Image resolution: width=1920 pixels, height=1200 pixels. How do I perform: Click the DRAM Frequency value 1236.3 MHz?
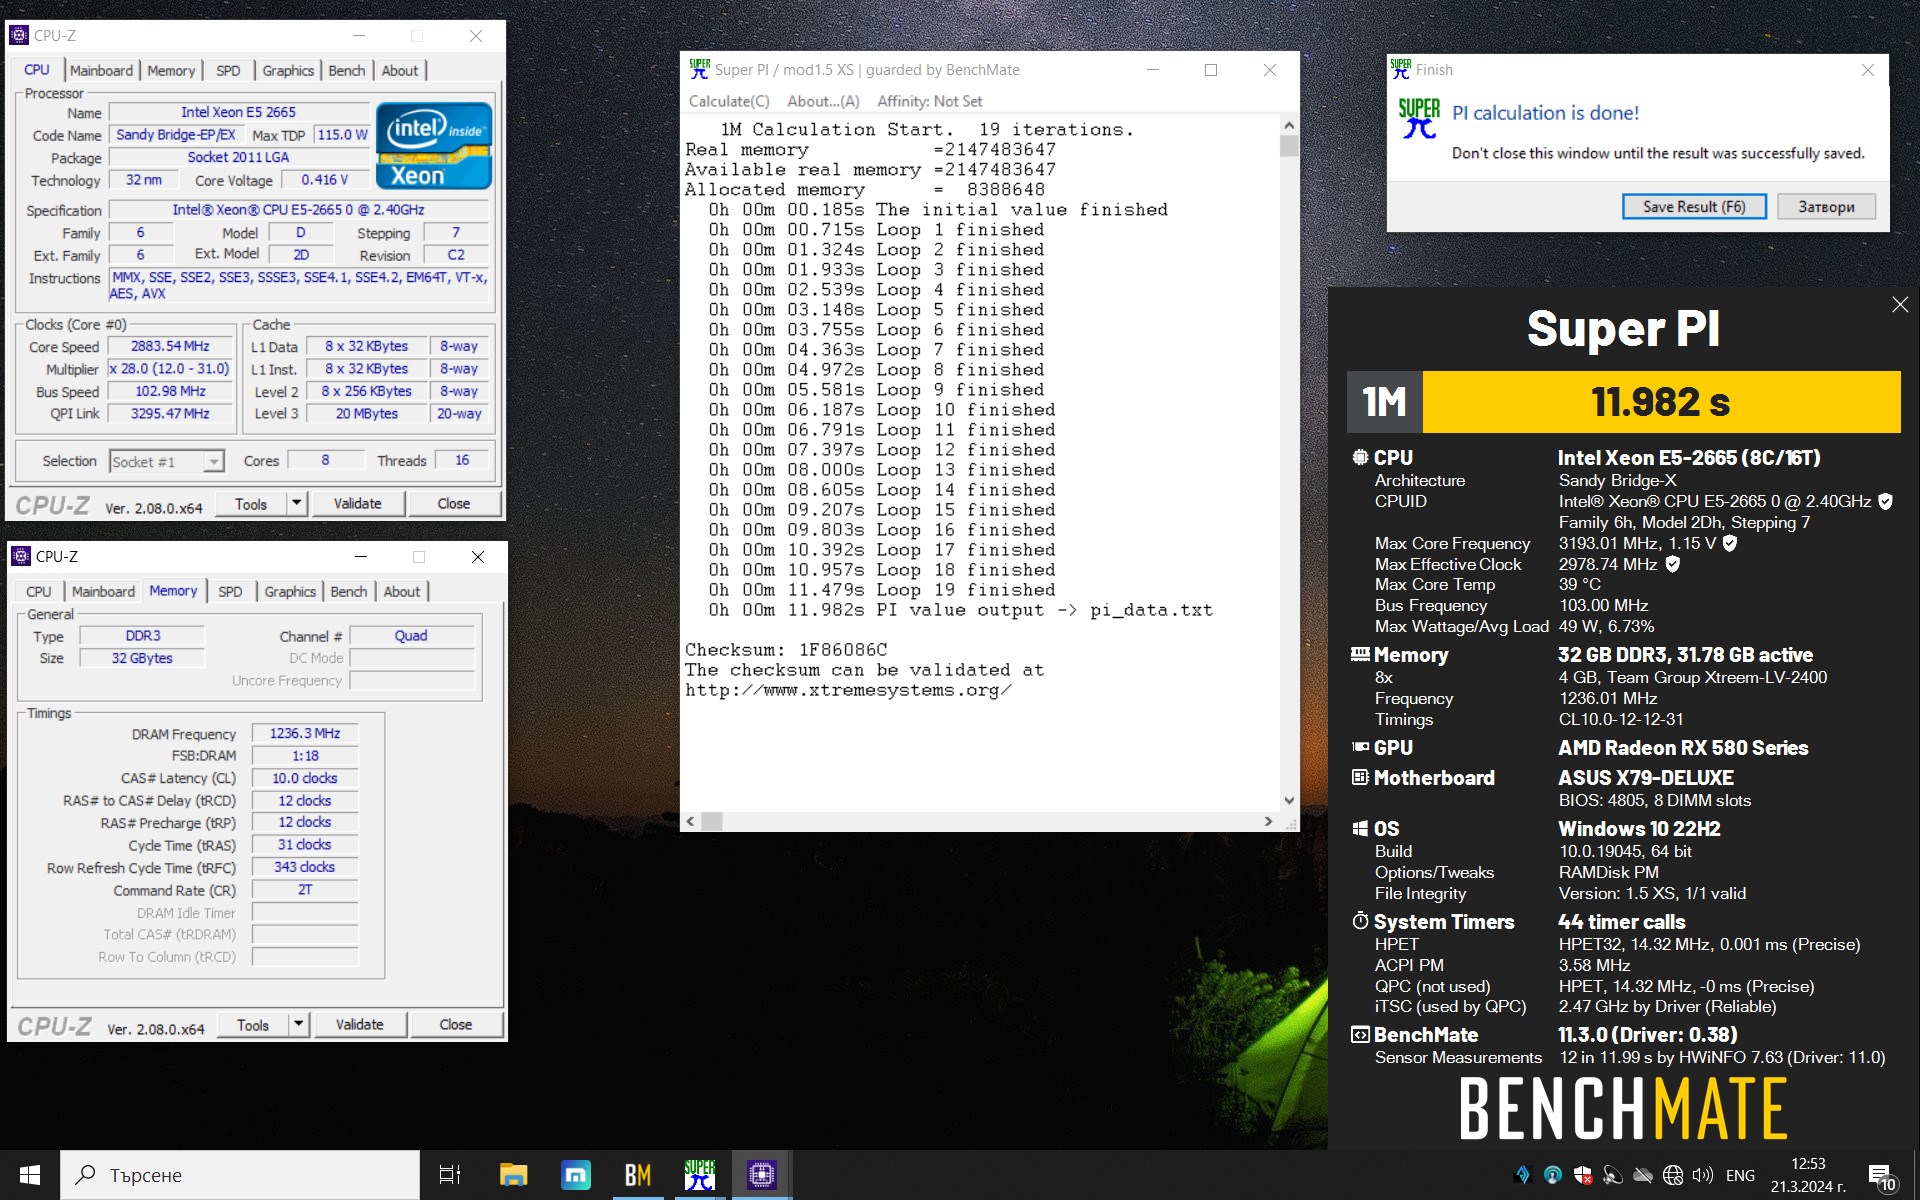tap(305, 733)
